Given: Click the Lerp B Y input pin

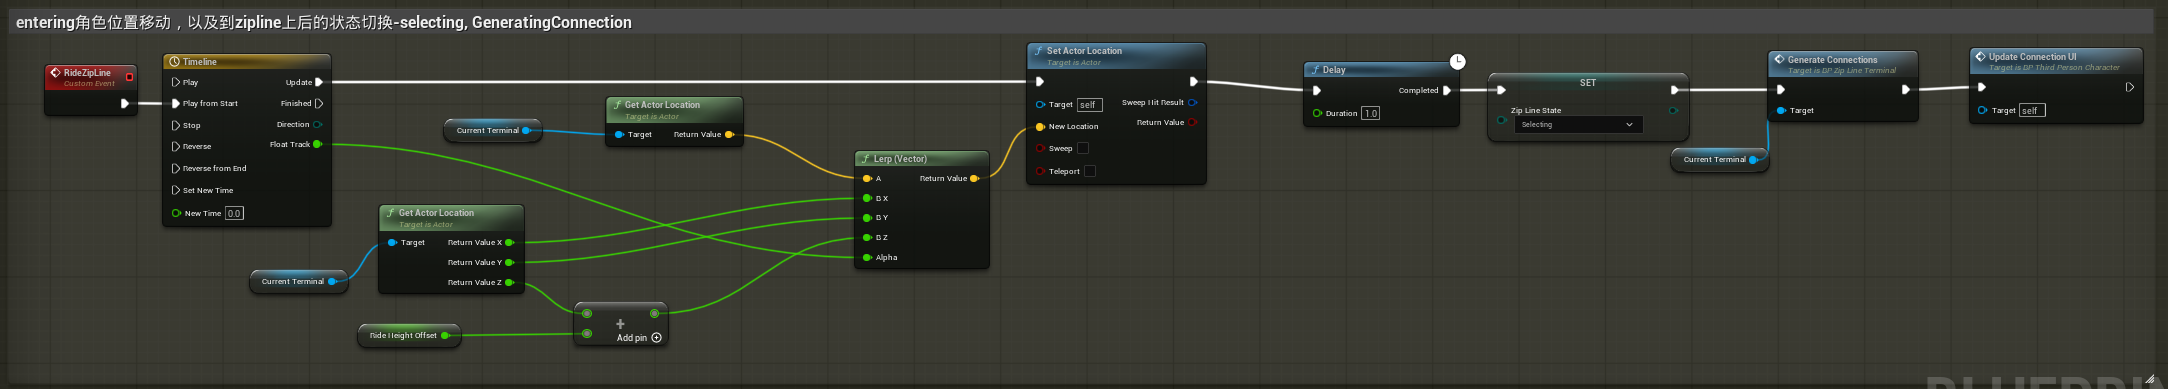Looking at the screenshot, I should point(867,217).
